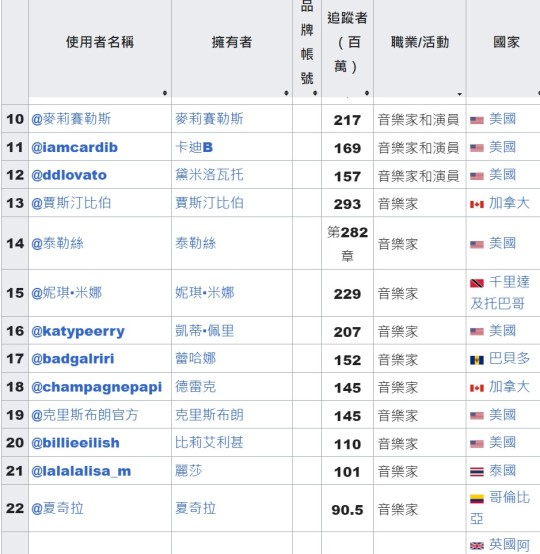Open 凱蒂•佩里 owner page
The image size is (540, 554).
coord(205,331)
